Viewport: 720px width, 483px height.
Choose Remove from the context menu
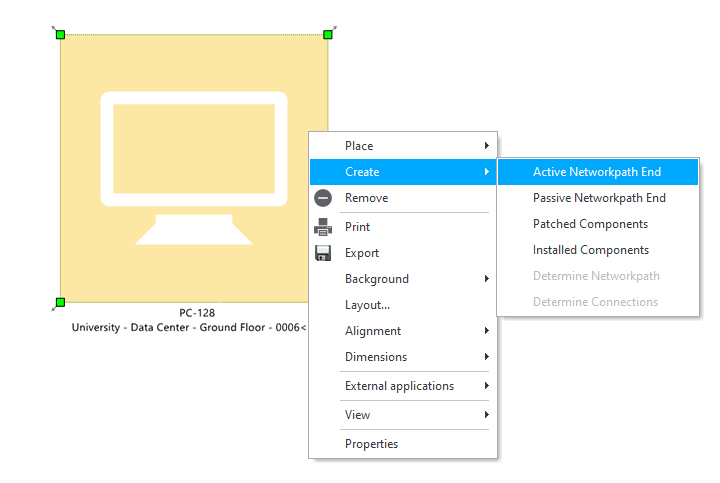point(403,198)
